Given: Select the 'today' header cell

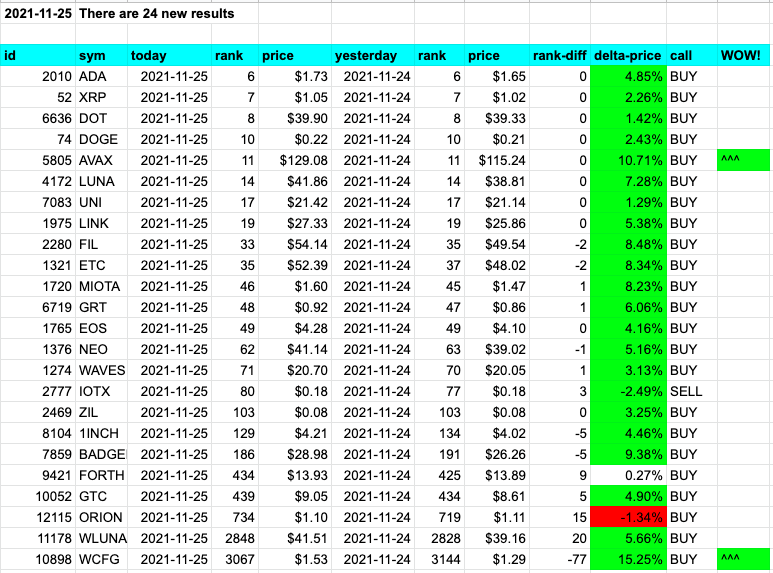Looking at the screenshot, I should [170, 55].
